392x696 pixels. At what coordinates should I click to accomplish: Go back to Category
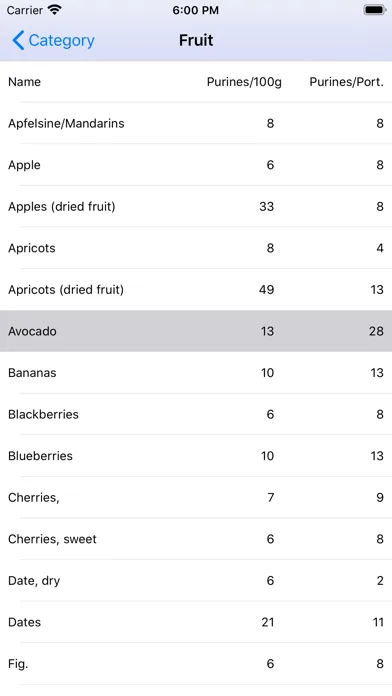53,40
